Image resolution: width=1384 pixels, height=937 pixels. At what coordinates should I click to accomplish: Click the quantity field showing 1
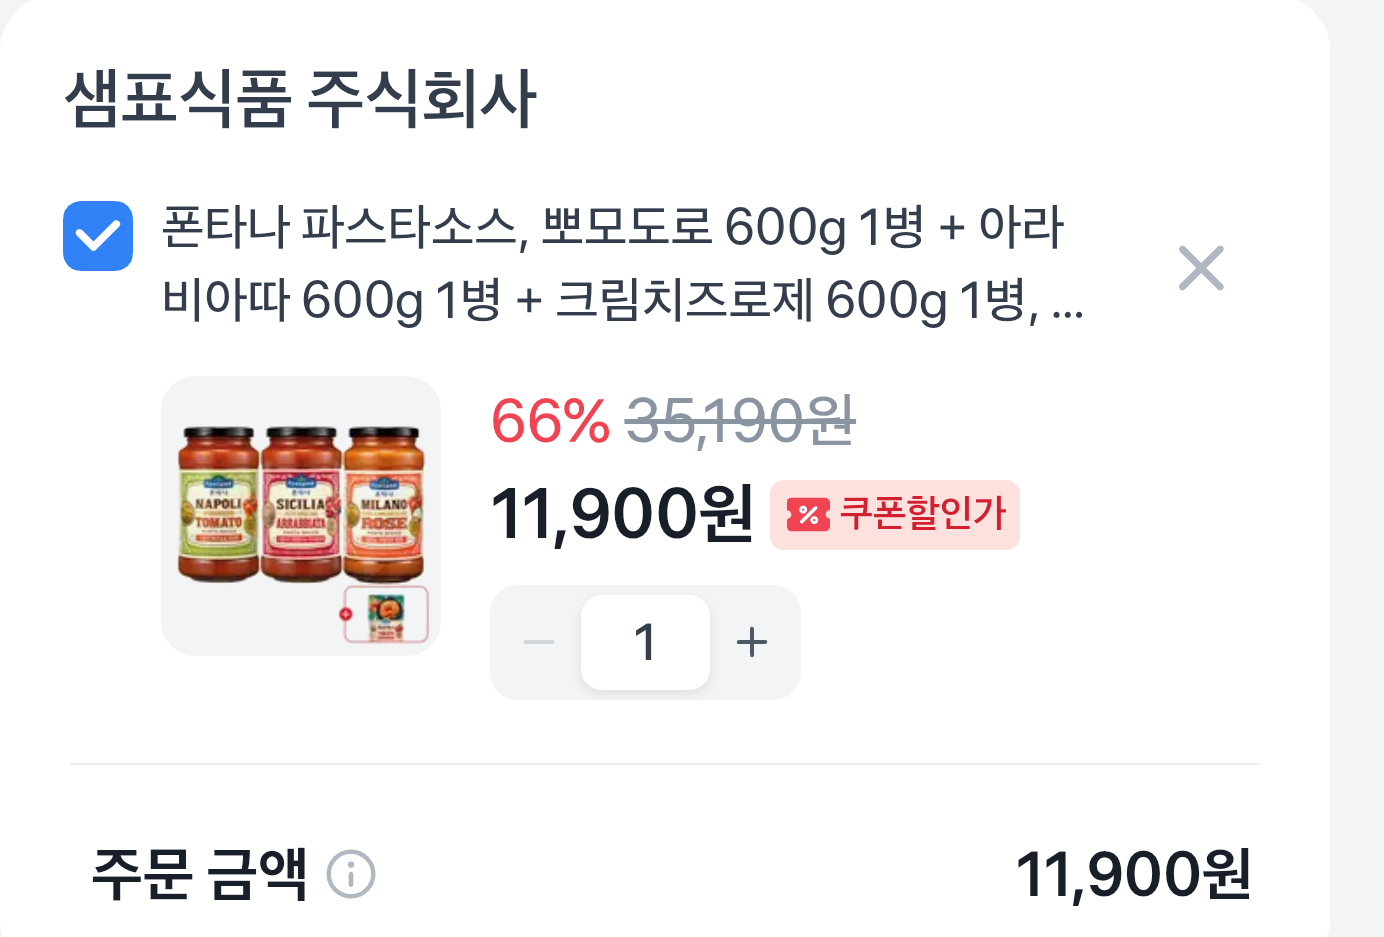[x=645, y=642]
